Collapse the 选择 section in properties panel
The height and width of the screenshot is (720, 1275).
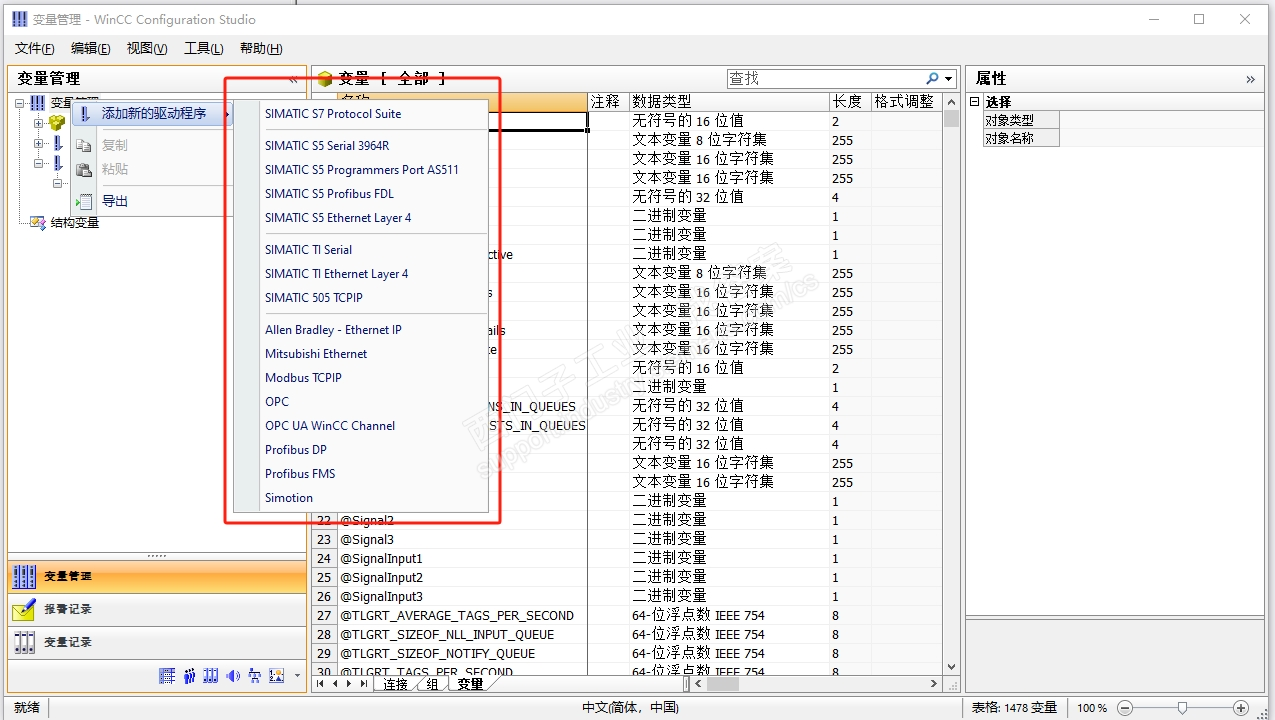(975, 102)
